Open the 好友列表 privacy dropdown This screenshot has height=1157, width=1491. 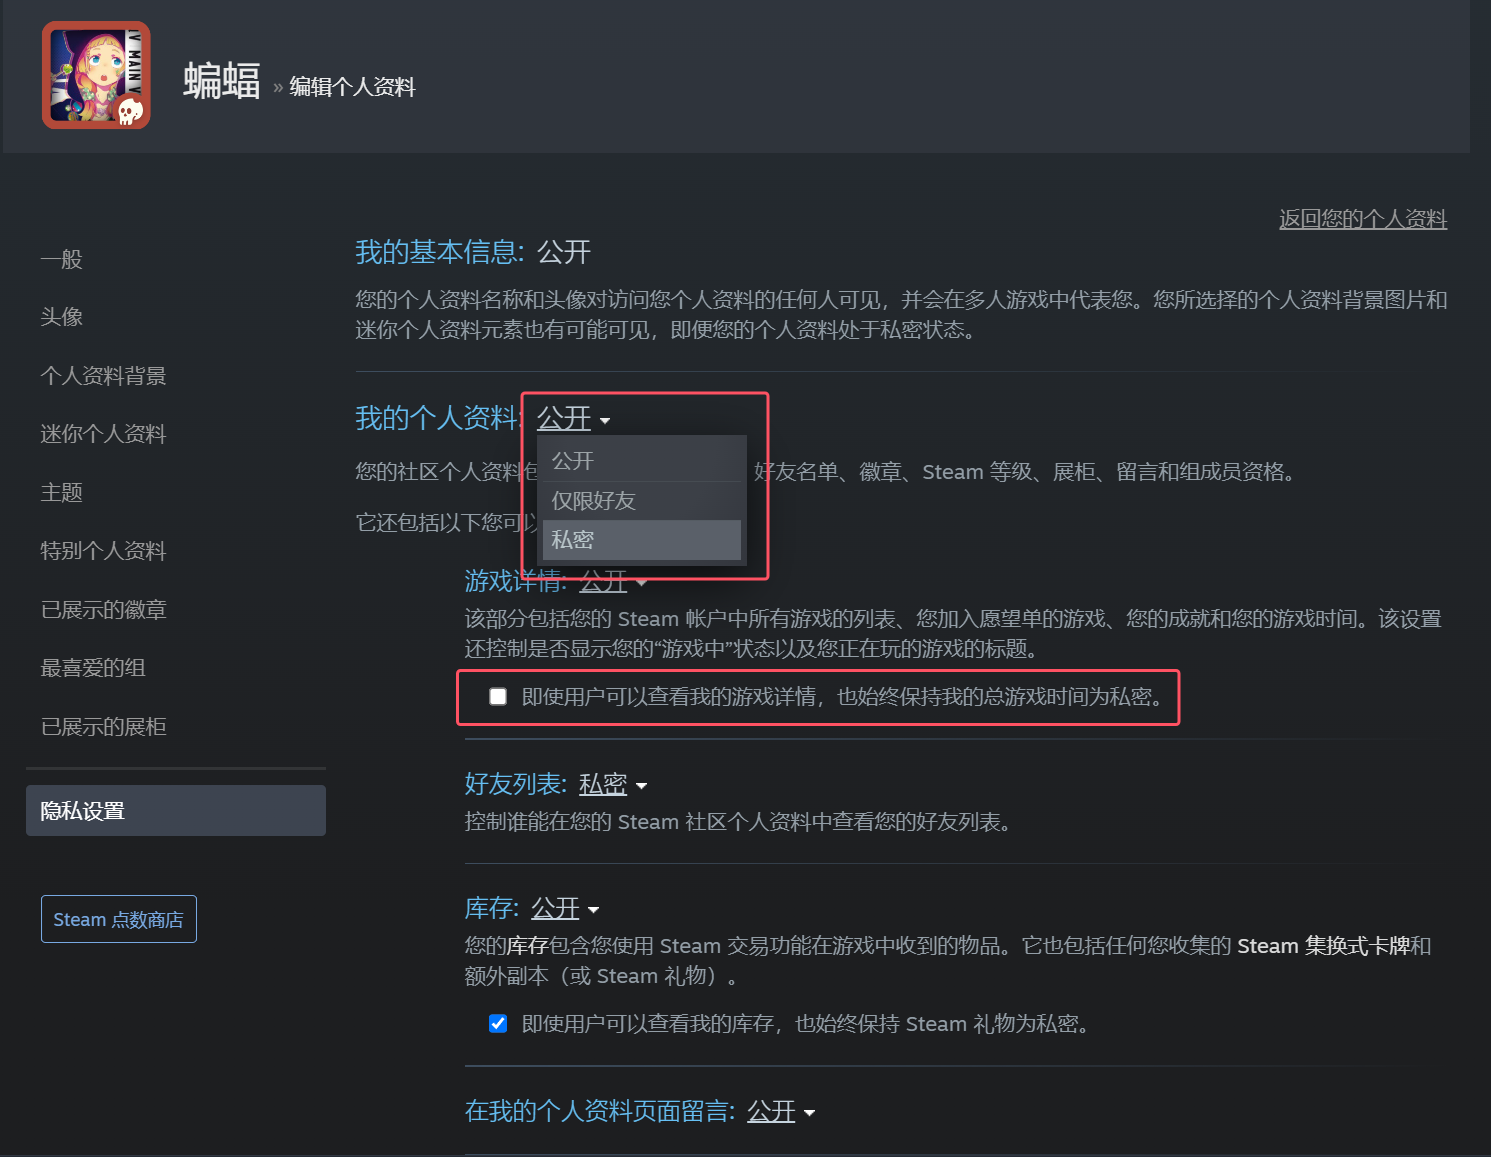point(613,784)
